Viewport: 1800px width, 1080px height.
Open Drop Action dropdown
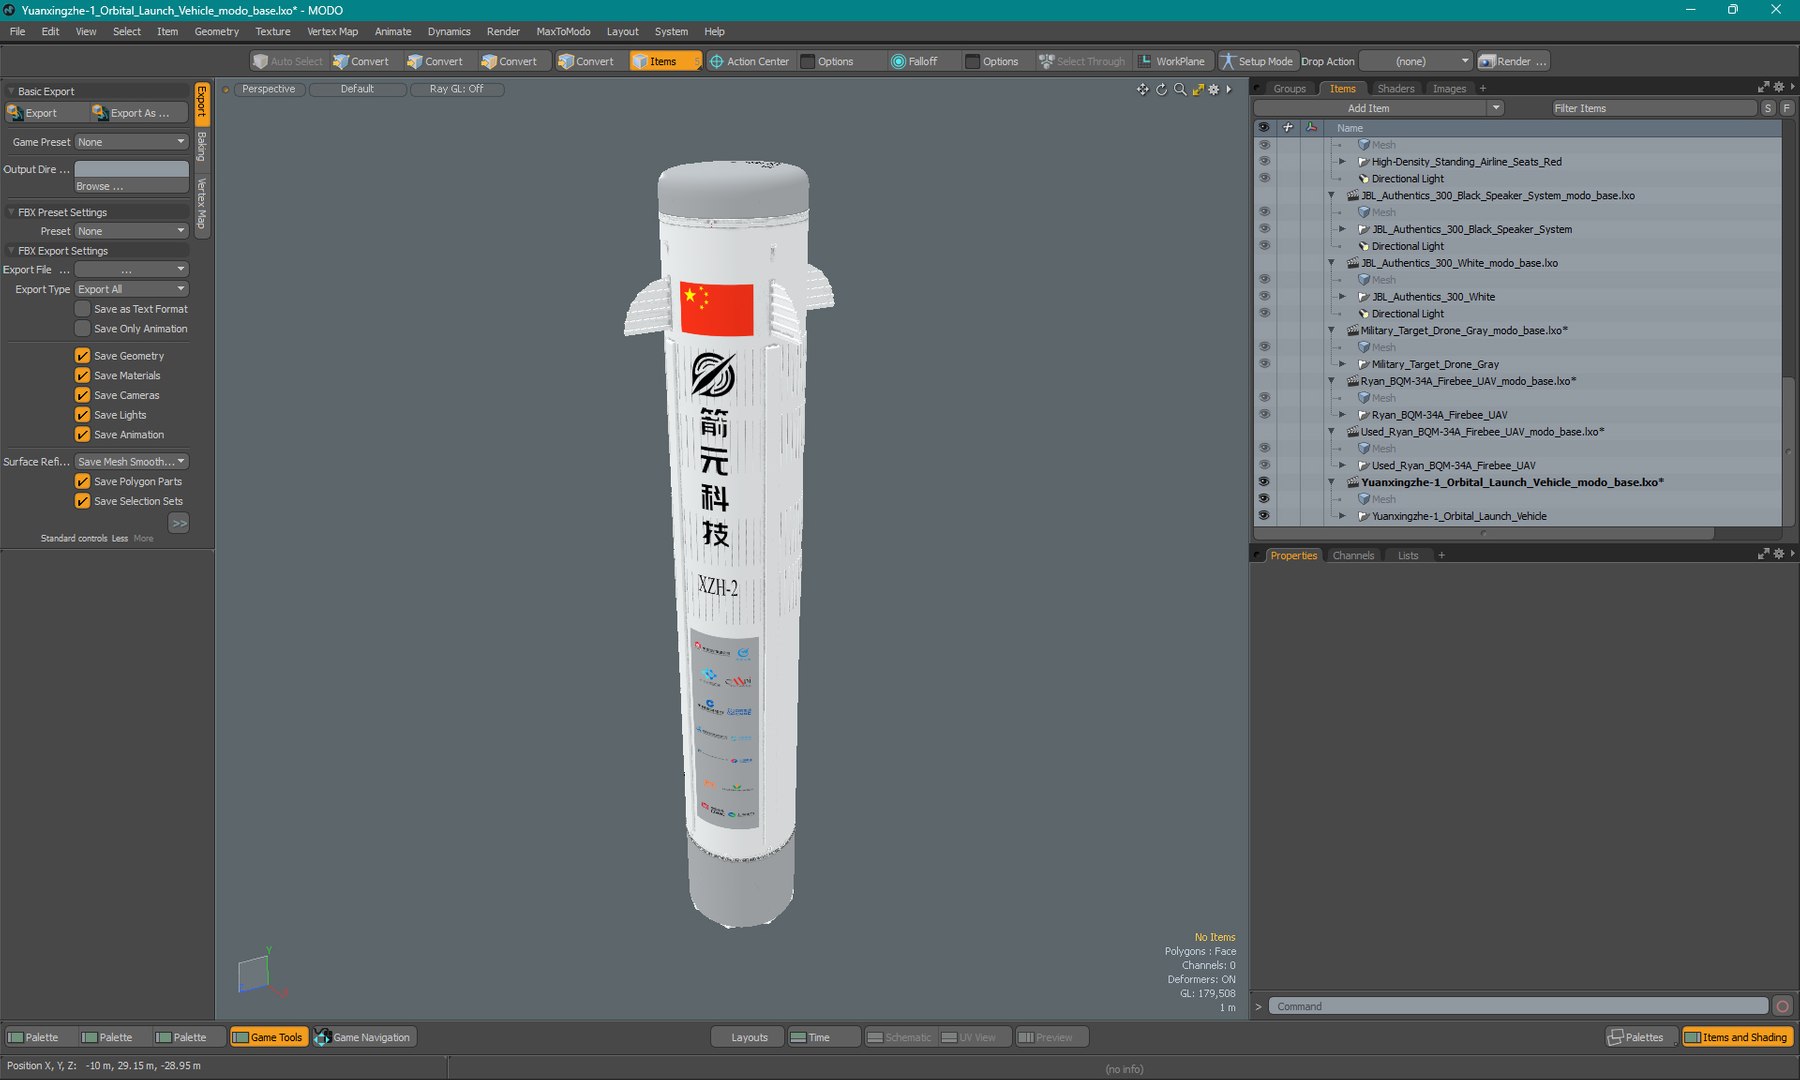click(x=1416, y=61)
